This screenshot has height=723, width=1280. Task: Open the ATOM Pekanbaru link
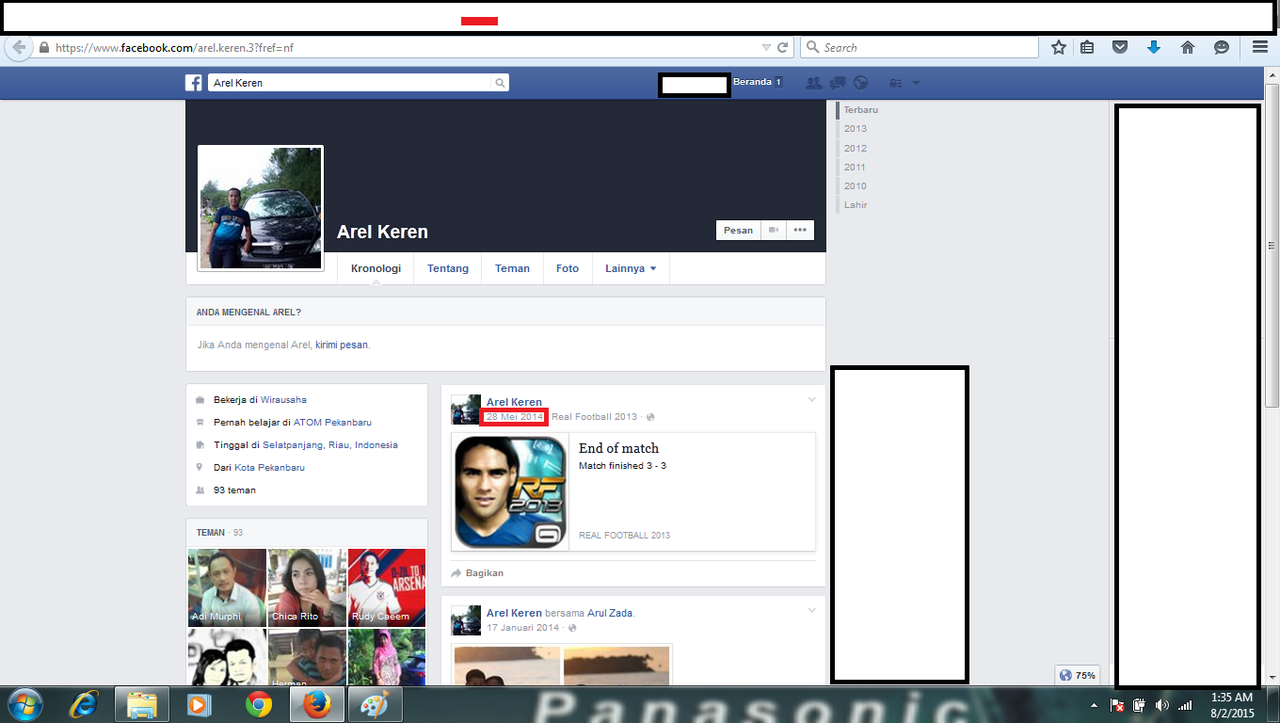[333, 423]
